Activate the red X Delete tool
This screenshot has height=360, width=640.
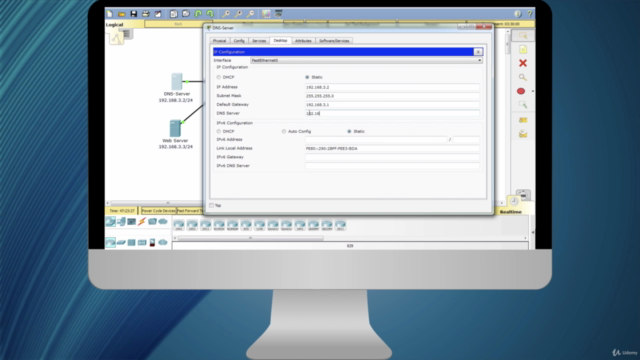(523, 63)
